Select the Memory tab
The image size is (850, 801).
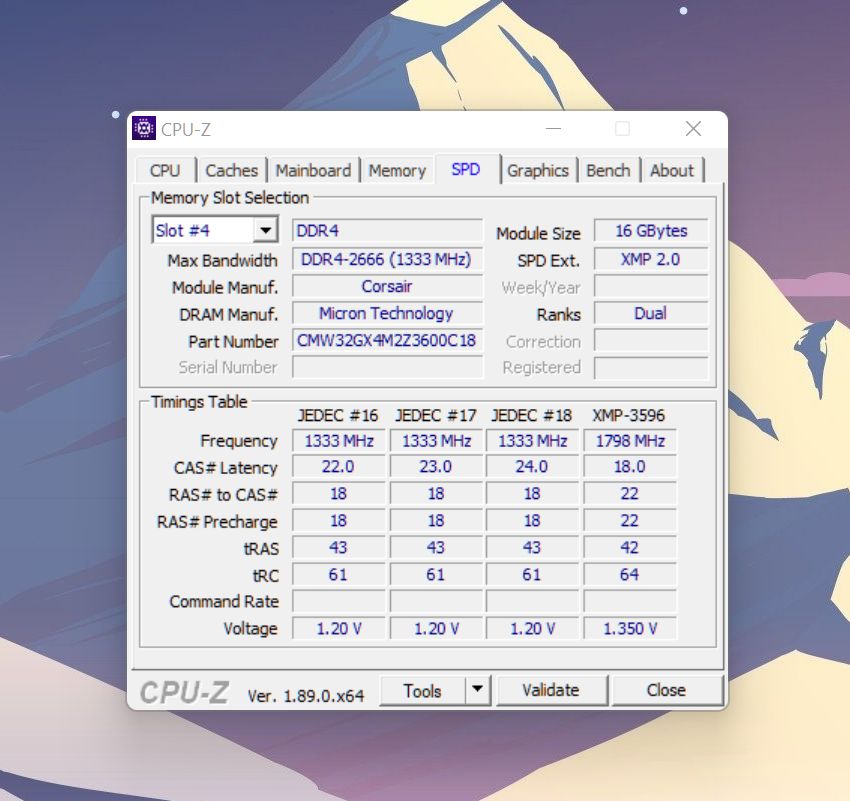[397, 170]
